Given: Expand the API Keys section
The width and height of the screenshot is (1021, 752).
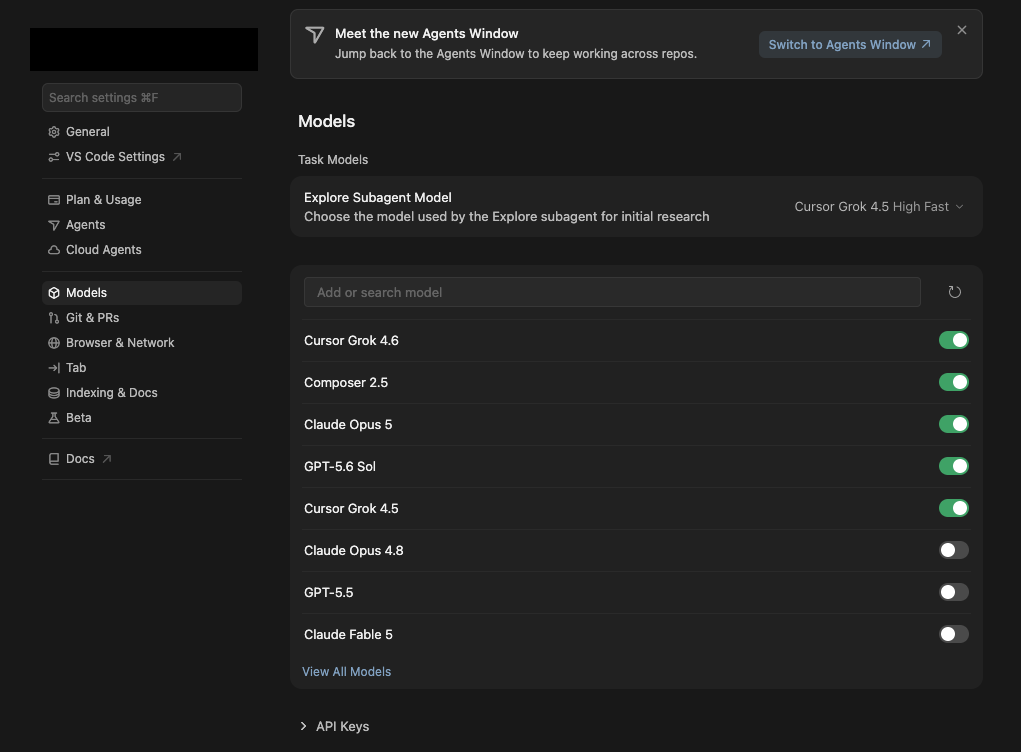Looking at the screenshot, I should [x=334, y=727].
